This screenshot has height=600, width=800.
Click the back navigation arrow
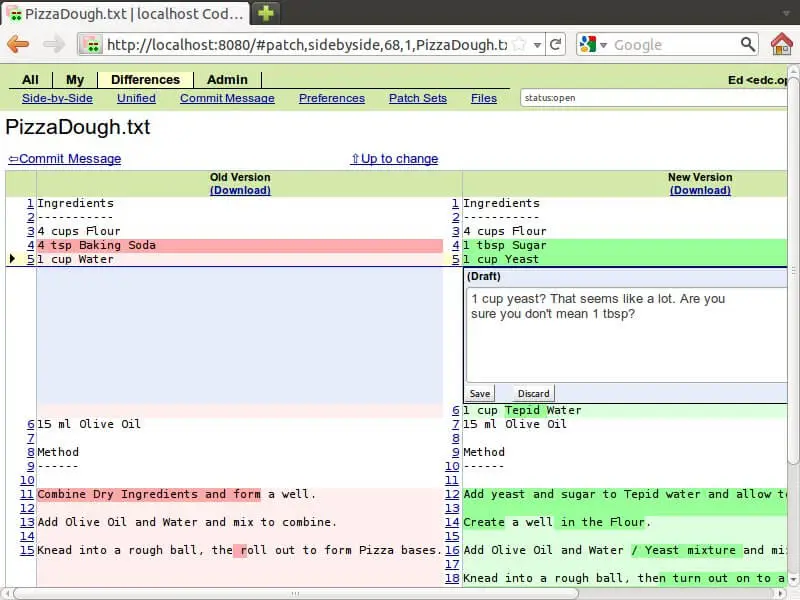19,44
